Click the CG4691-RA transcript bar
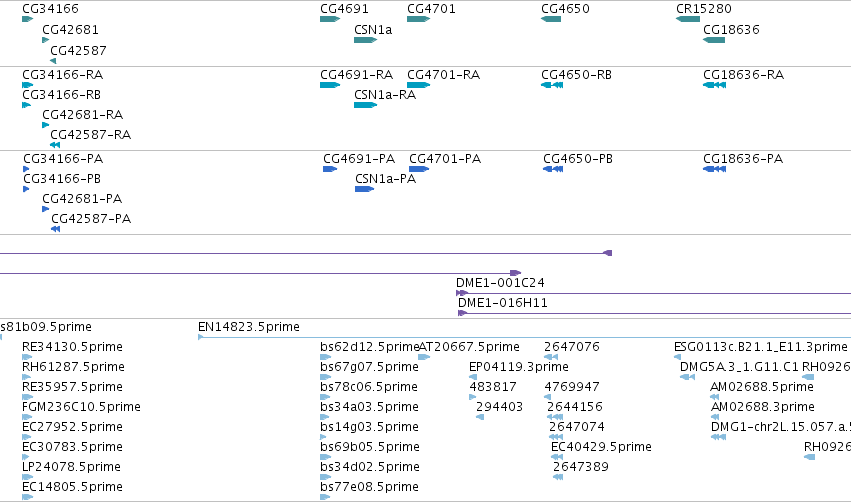 (x=330, y=85)
